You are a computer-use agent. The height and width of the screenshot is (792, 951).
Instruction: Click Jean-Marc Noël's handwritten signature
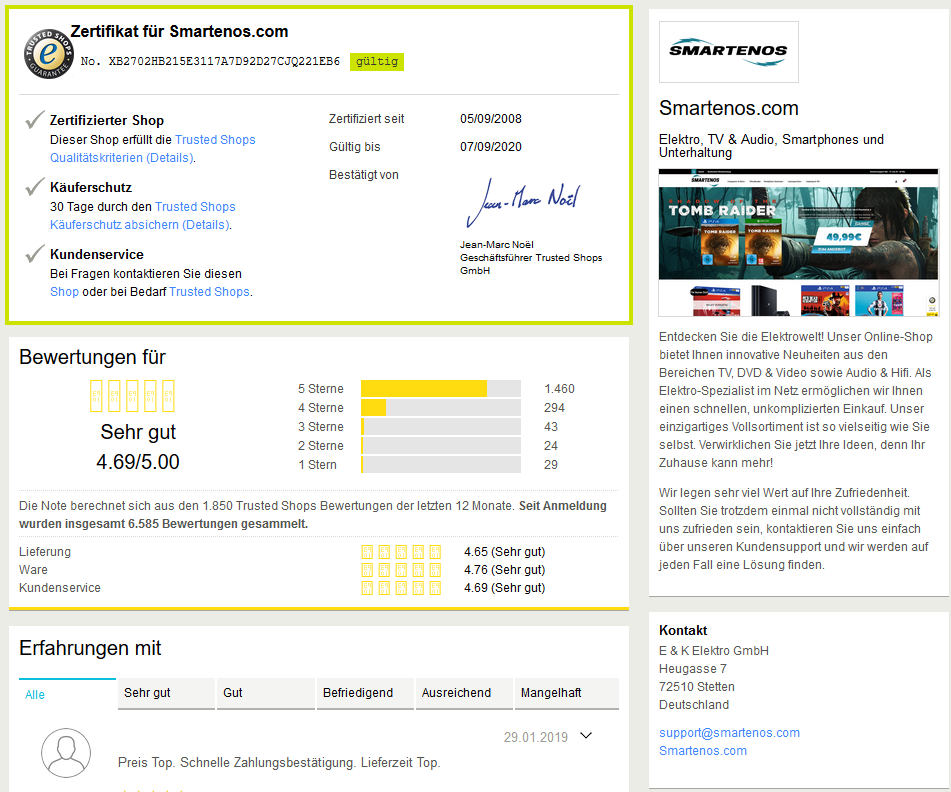pos(523,202)
